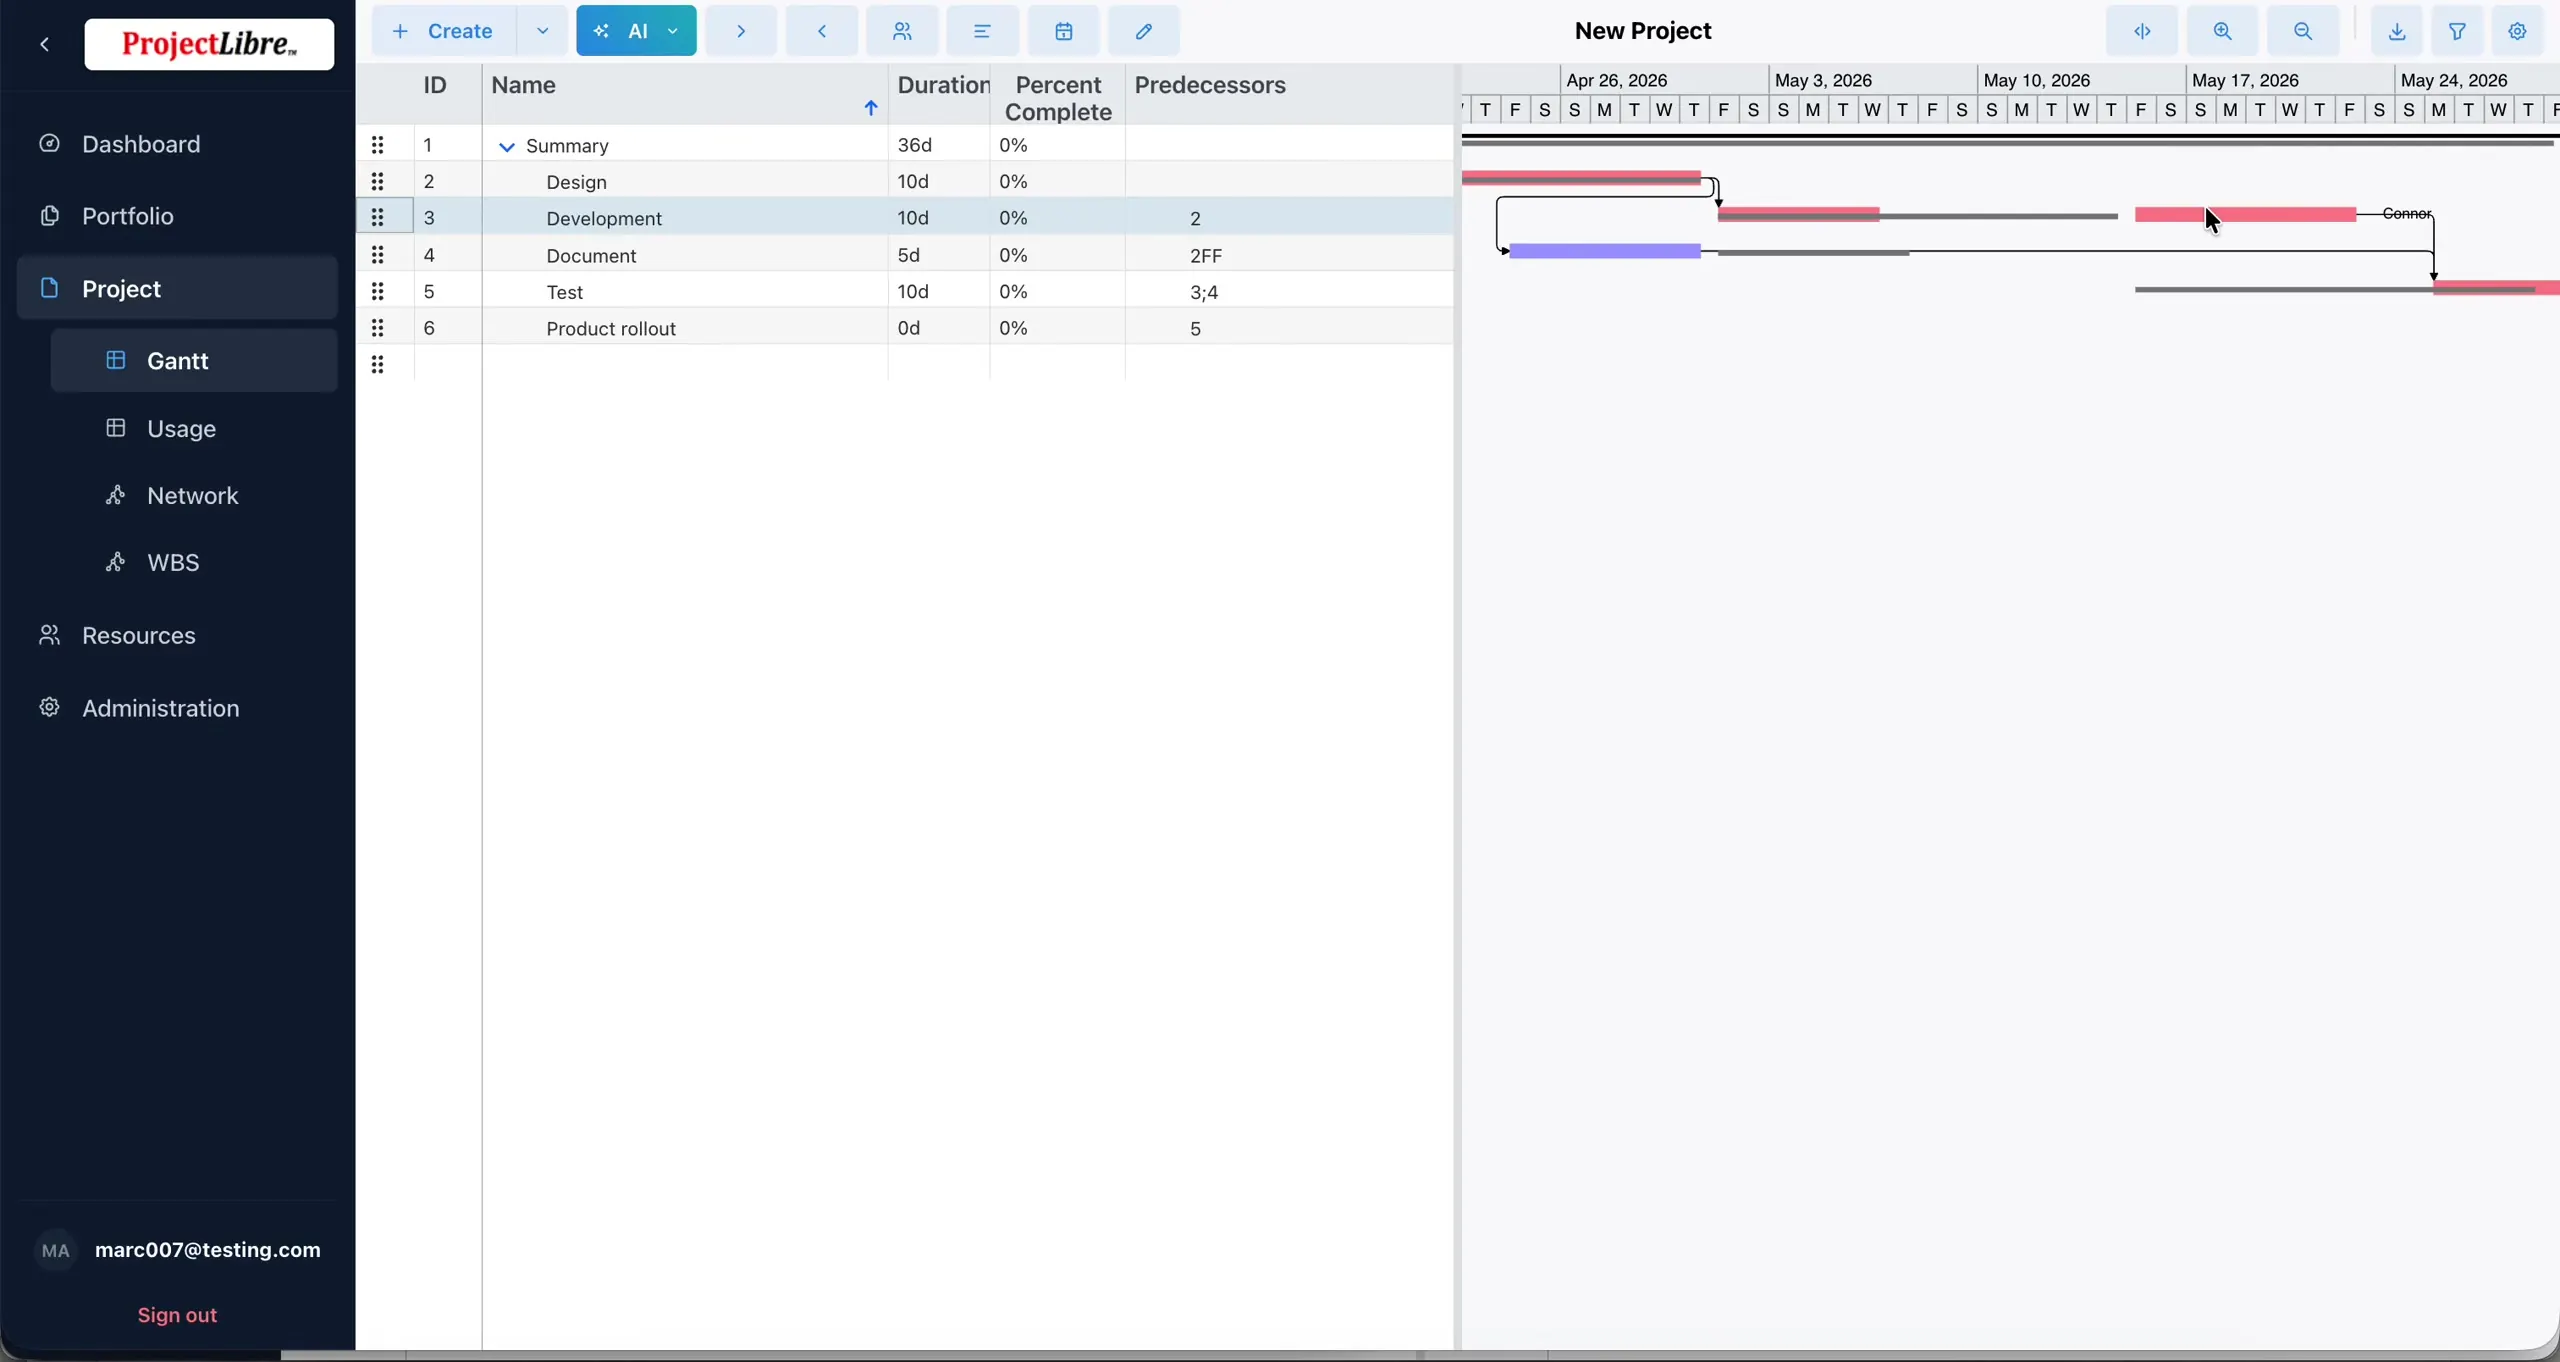Switch to the Network view
This screenshot has height=1362, width=2560.
[194, 495]
